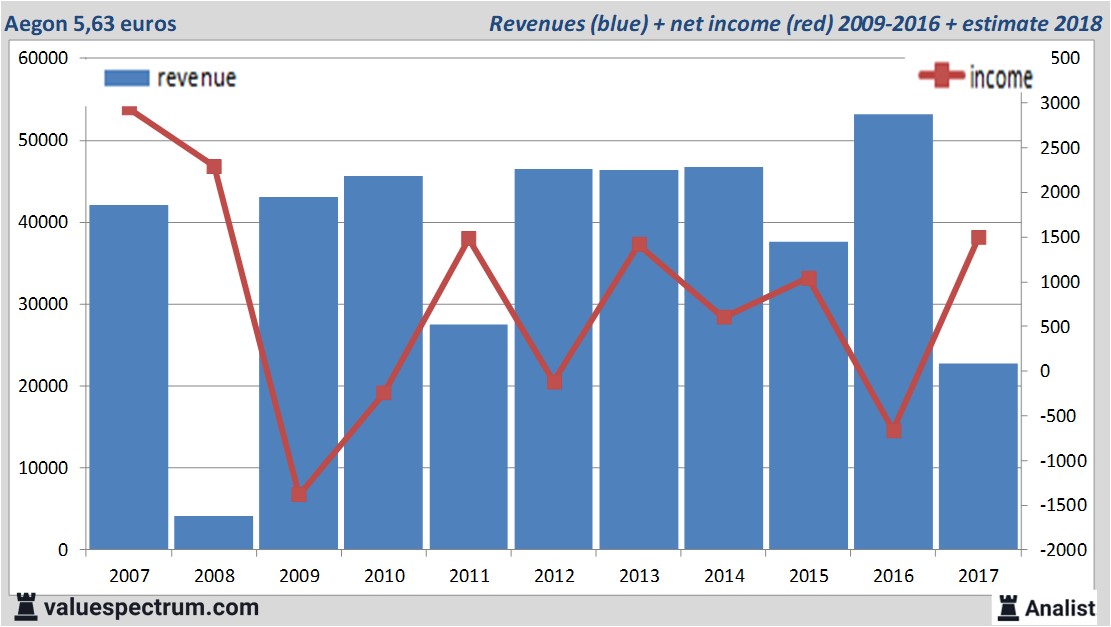Click the rook icon next to Analist
The width and height of the screenshot is (1111, 627).
coord(1008,608)
